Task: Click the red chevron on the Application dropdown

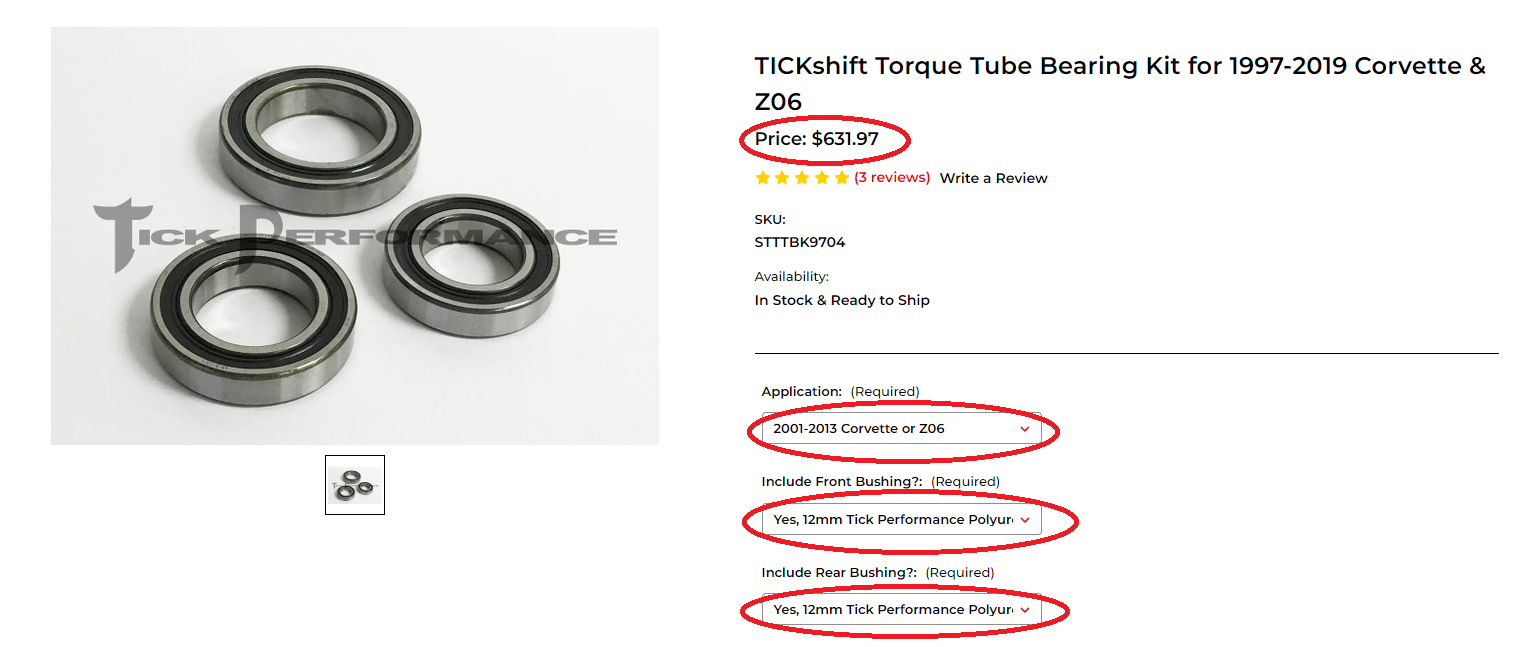Action: (x=1023, y=430)
